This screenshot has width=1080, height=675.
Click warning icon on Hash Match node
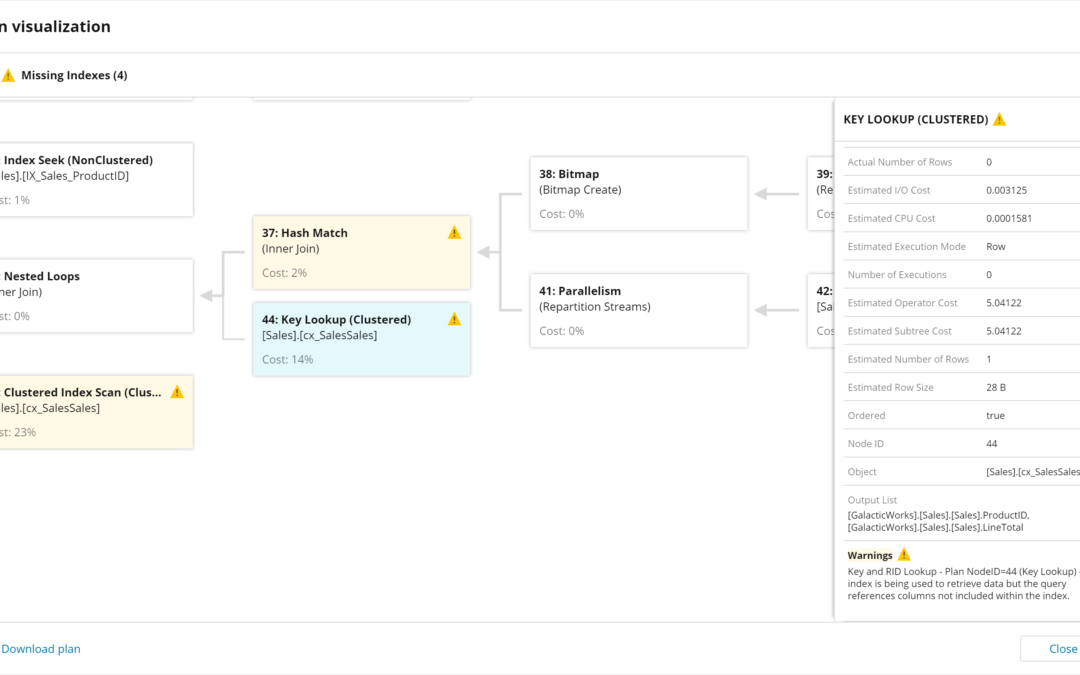[x=454, y=233]
